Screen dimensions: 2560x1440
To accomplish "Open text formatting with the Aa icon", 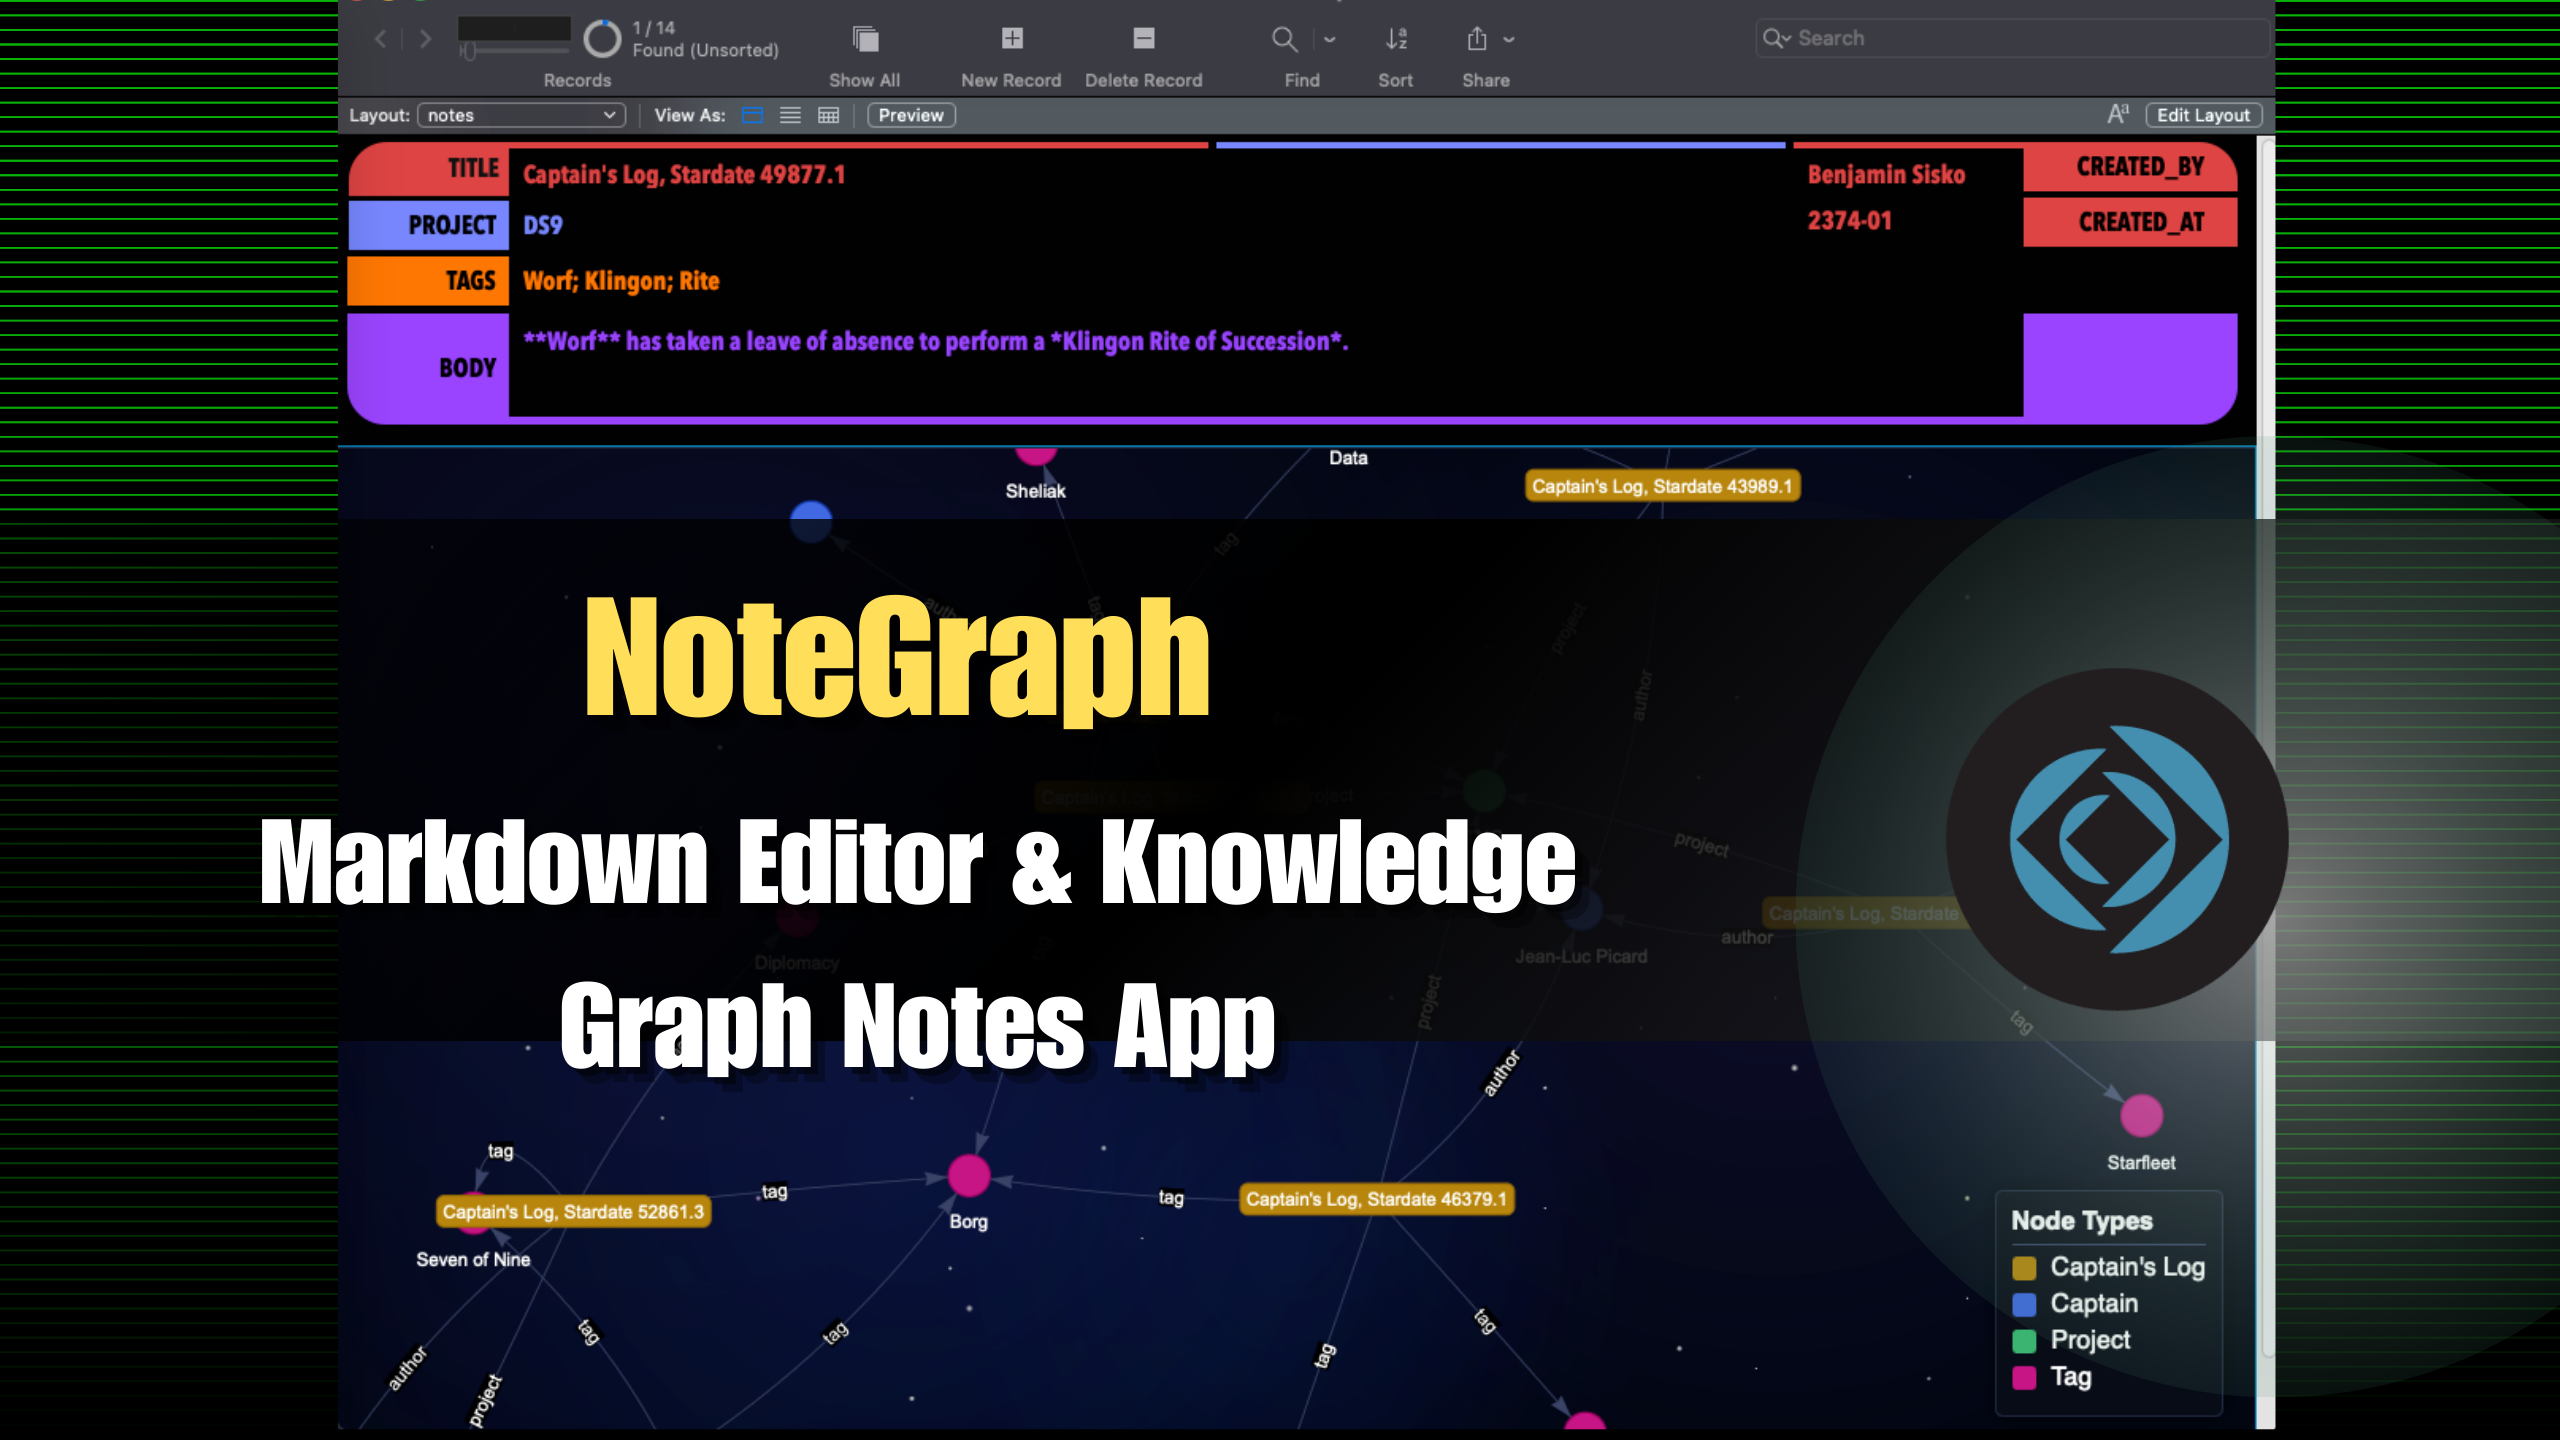I will click(x=2117, y=113).
